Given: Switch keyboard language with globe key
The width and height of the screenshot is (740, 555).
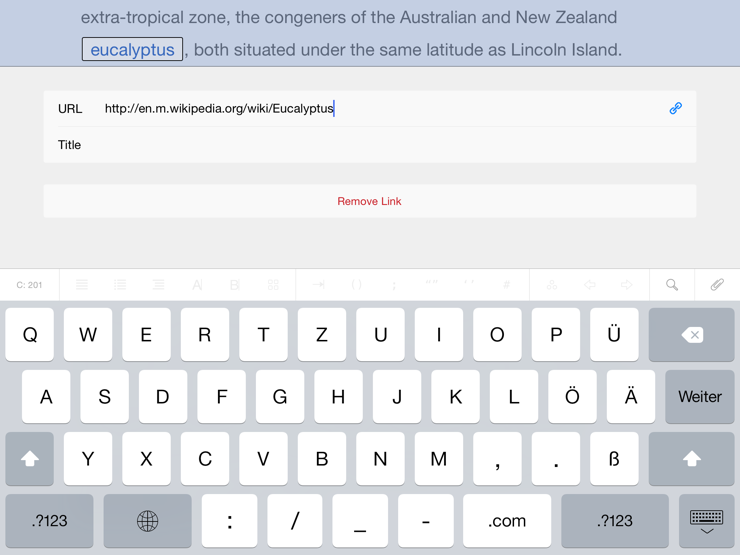Looking at the screenshot, I should coord(147,520).
